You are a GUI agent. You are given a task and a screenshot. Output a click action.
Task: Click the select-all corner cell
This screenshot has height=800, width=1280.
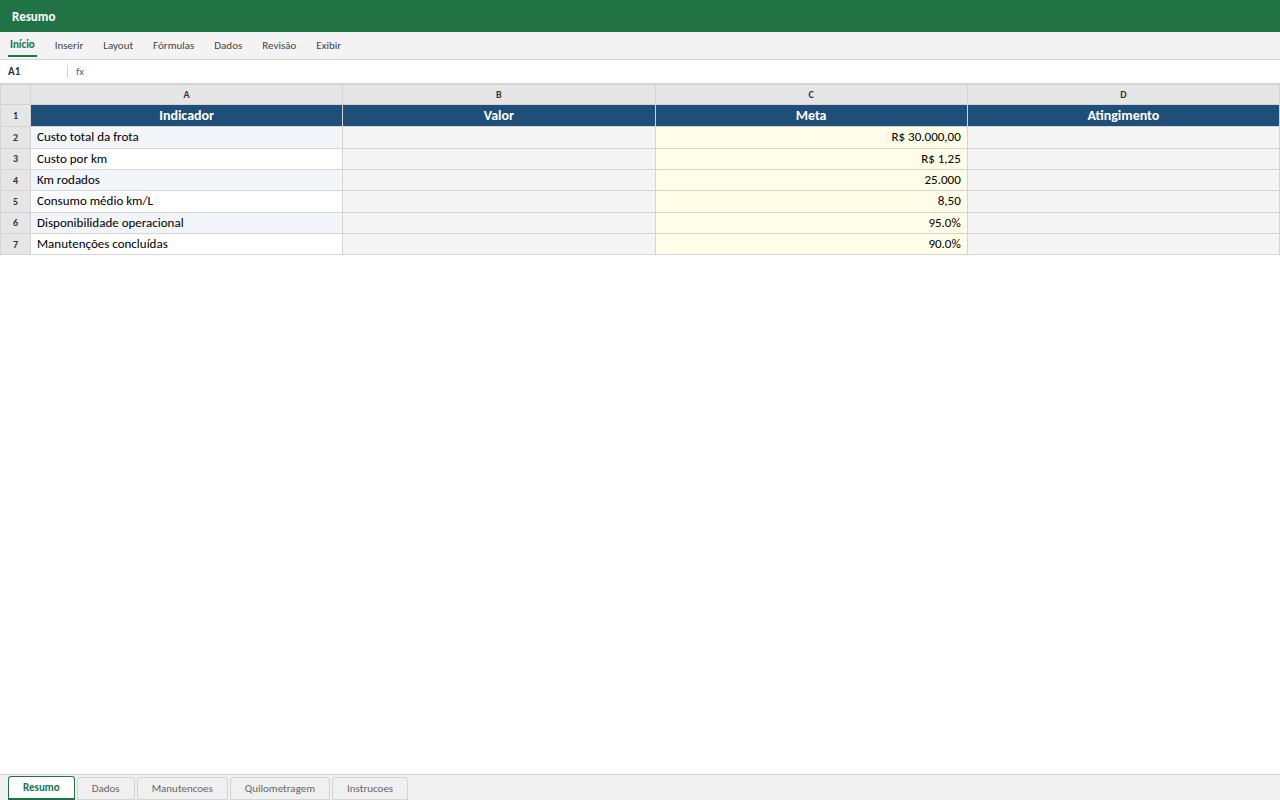pyautogui.click(x=15, y=95)
